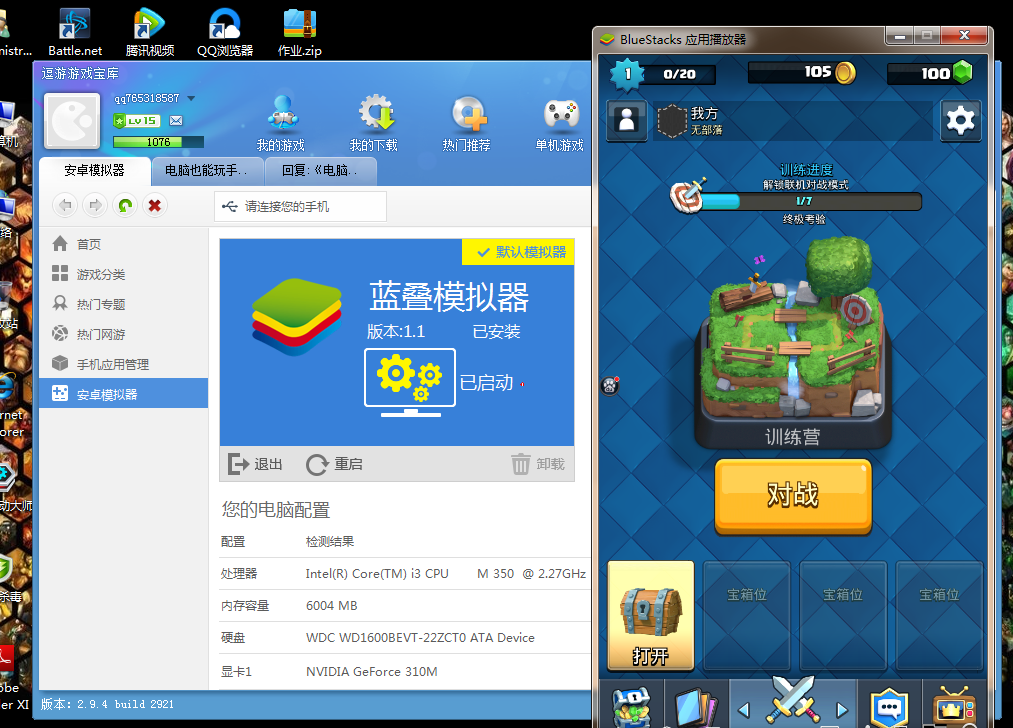Click the third 宝箱位 chest slot

(843, 616)
